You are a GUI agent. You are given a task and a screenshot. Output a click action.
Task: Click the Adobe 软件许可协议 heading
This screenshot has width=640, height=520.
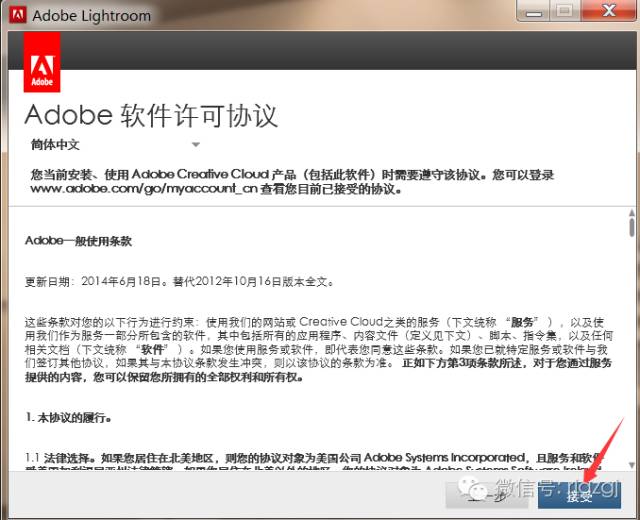pyautogui.click(x=150, y=113)
